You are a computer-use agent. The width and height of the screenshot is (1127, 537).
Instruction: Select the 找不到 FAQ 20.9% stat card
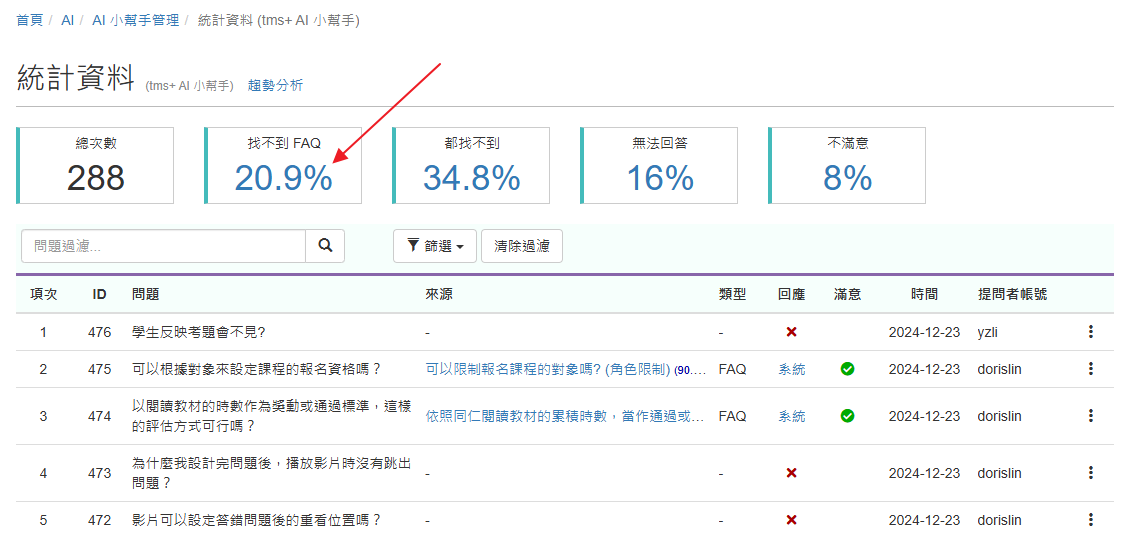283,166
